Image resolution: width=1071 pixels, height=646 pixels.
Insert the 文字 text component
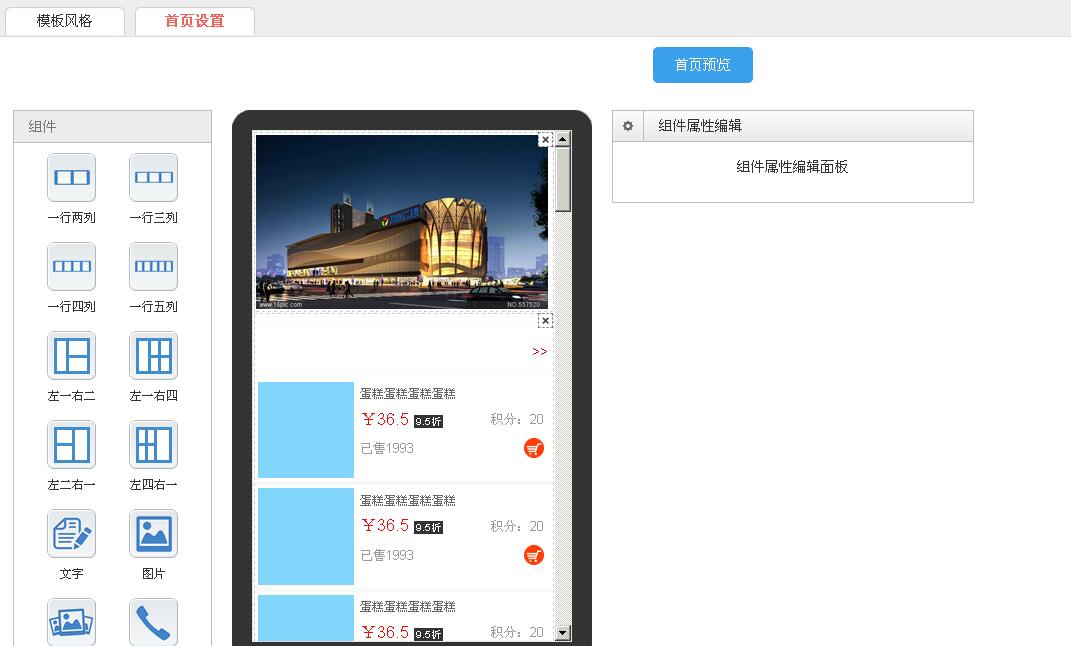point(71,534)
